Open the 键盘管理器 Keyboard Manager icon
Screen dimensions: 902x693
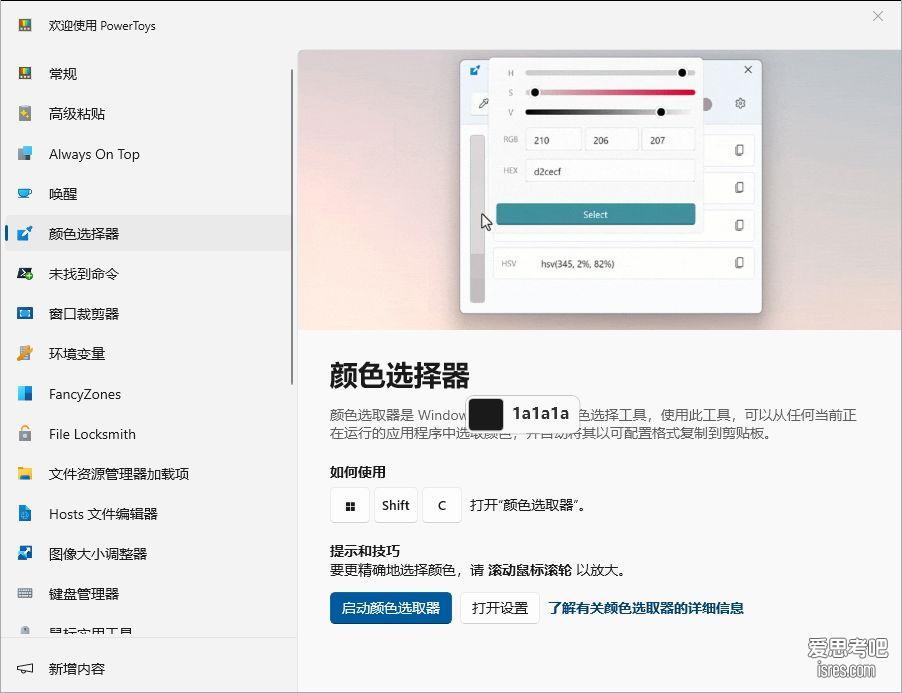tap(25, 593)
